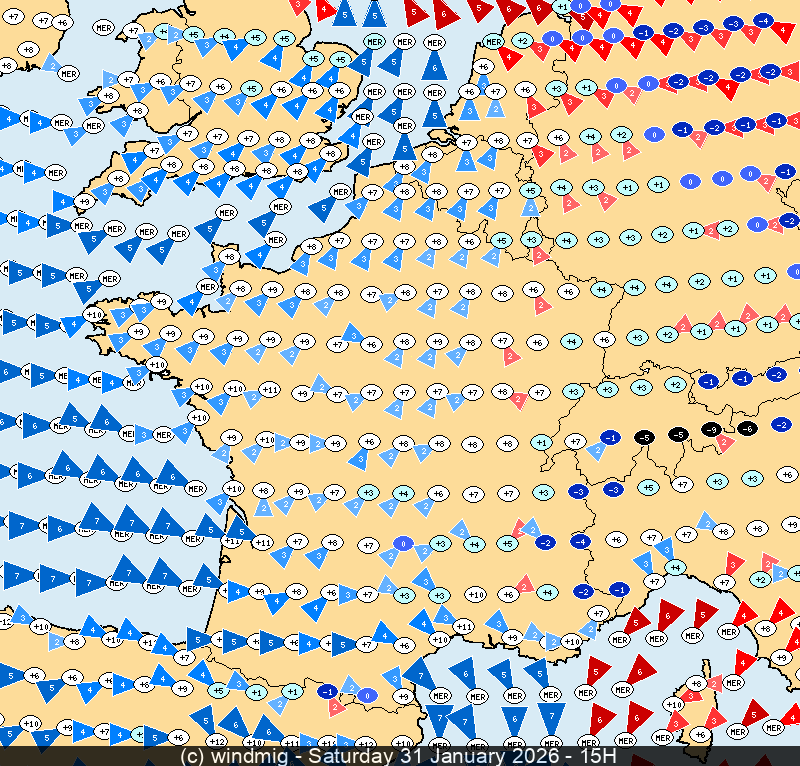Select the black -6 temperature marker
Screen dimensions: 800x766
[747, 428]
